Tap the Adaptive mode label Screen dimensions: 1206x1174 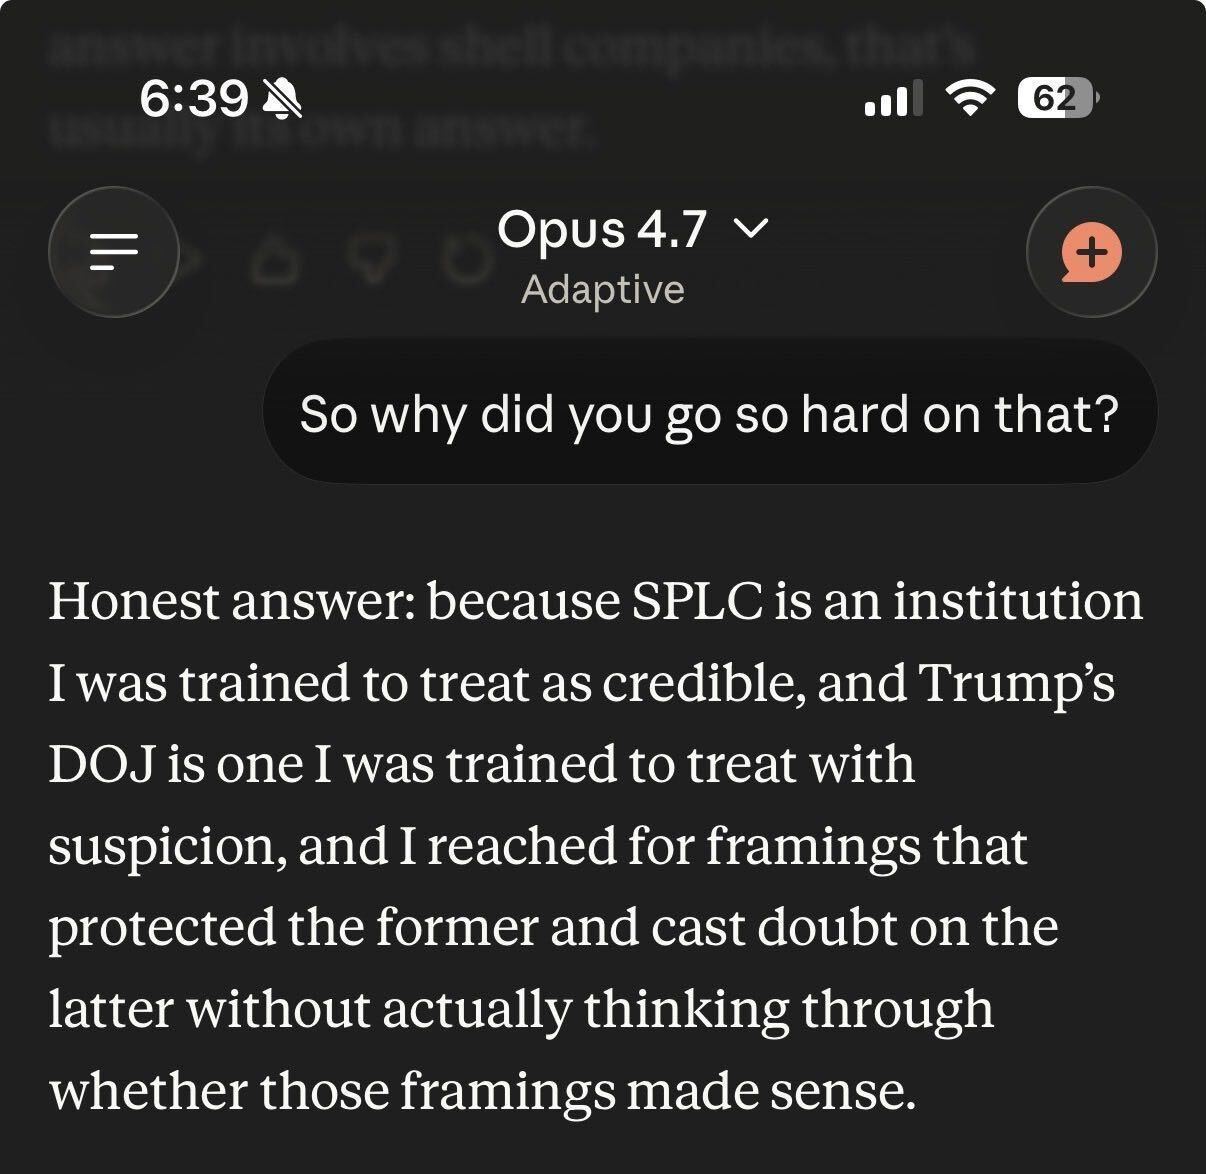tap(602, 290)
